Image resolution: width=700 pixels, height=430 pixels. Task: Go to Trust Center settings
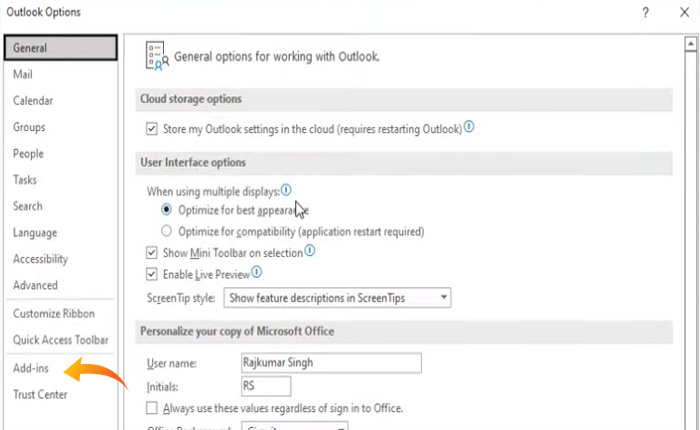pos(40,394)
